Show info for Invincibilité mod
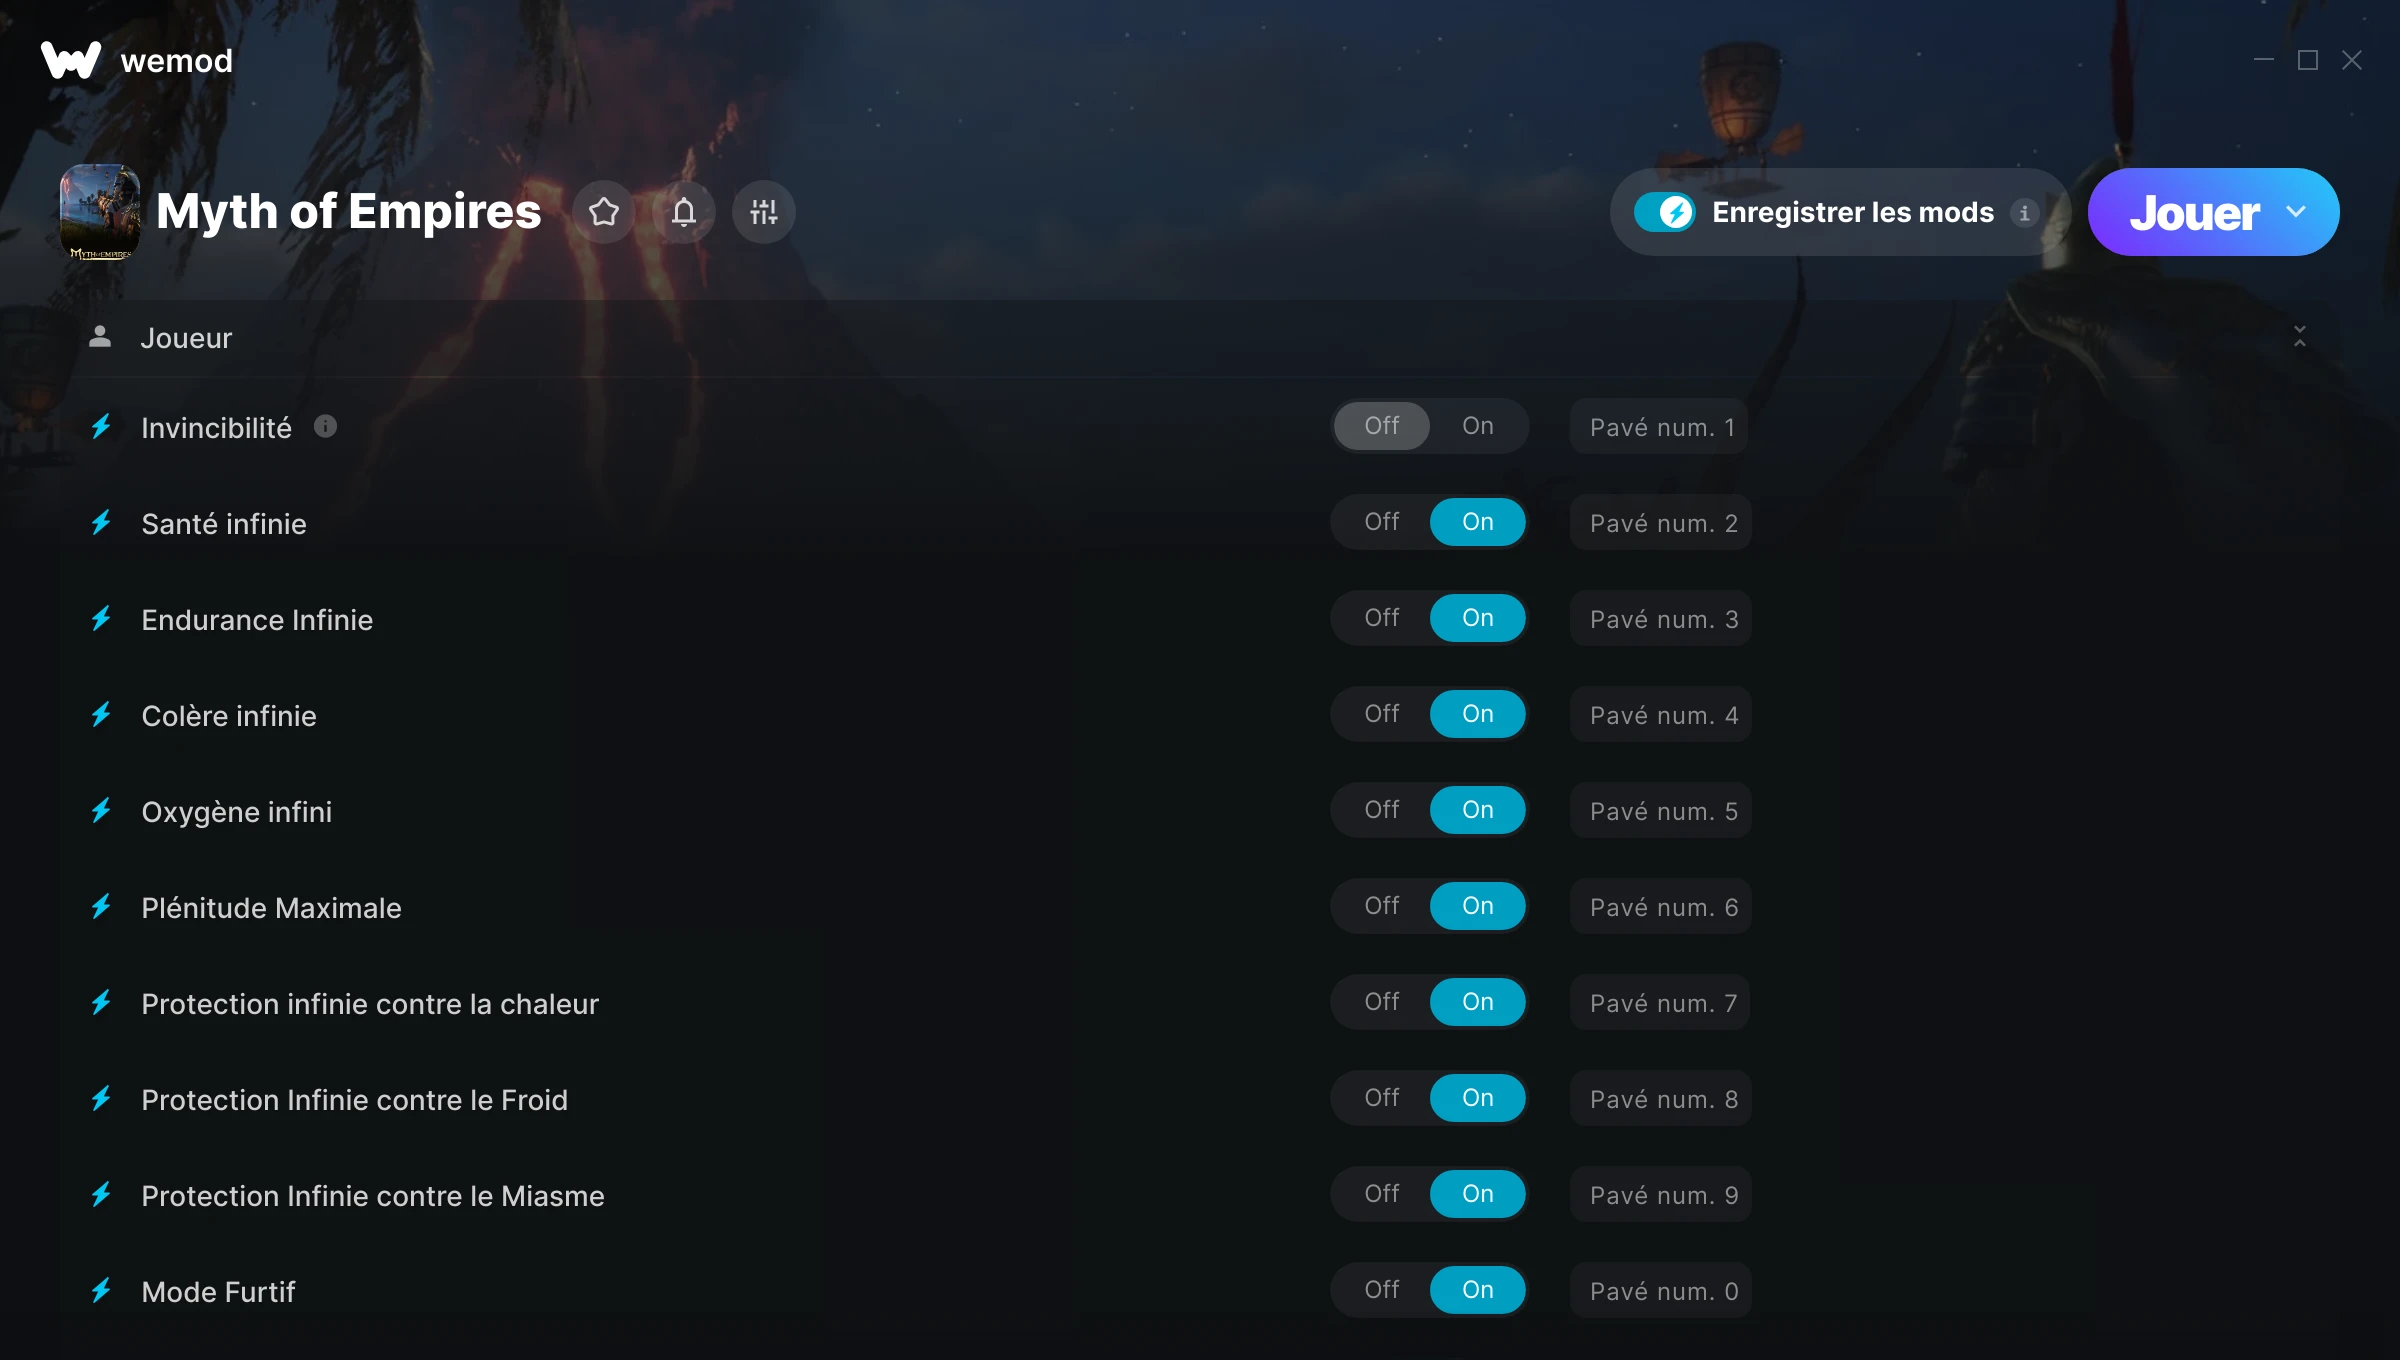This screenshot has height=1360, width=2400. [x=325, y=427]
